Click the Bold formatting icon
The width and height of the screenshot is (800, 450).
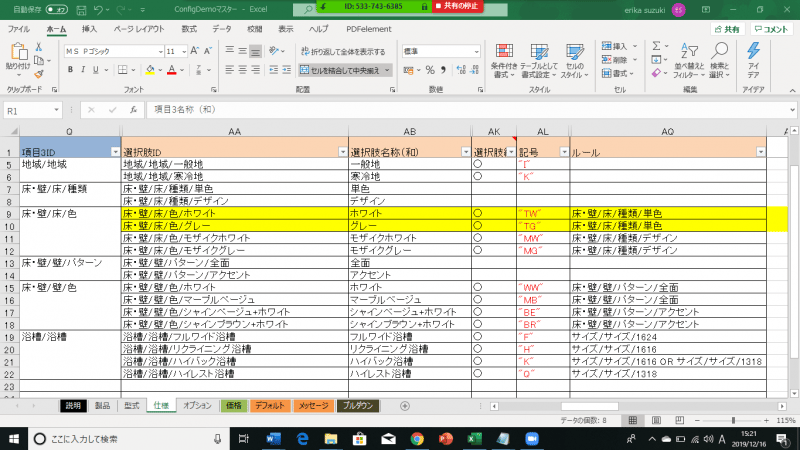click(x=70, y=70)
